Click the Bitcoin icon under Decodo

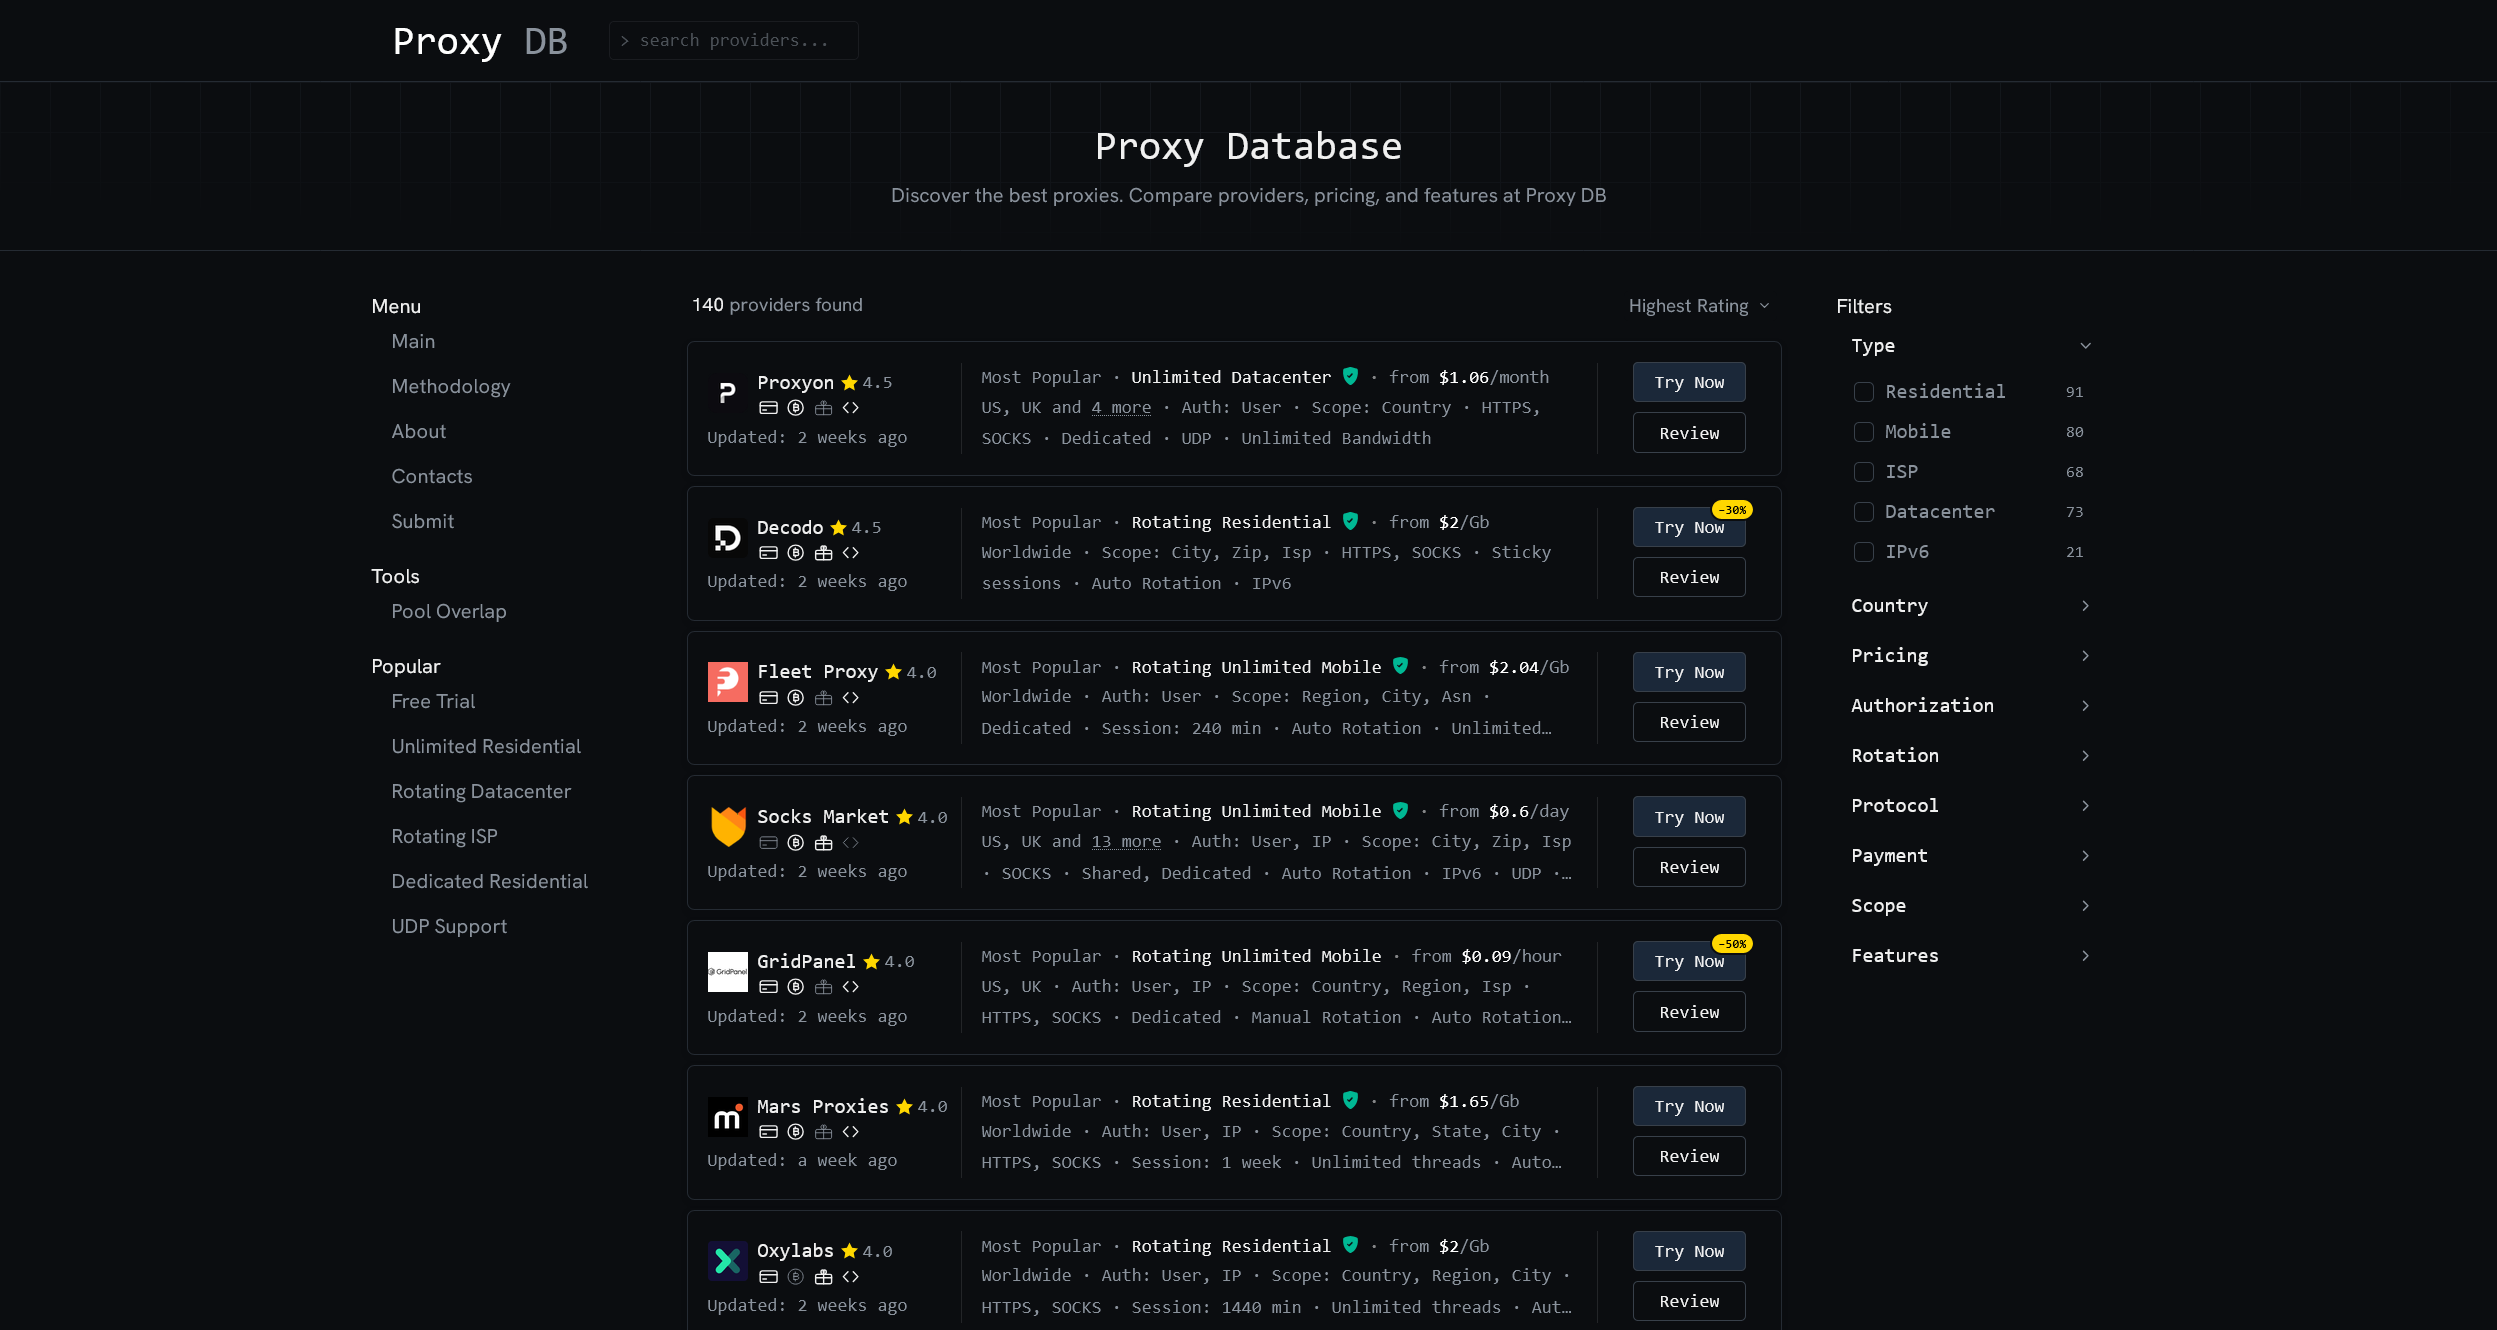coord(796,553)
